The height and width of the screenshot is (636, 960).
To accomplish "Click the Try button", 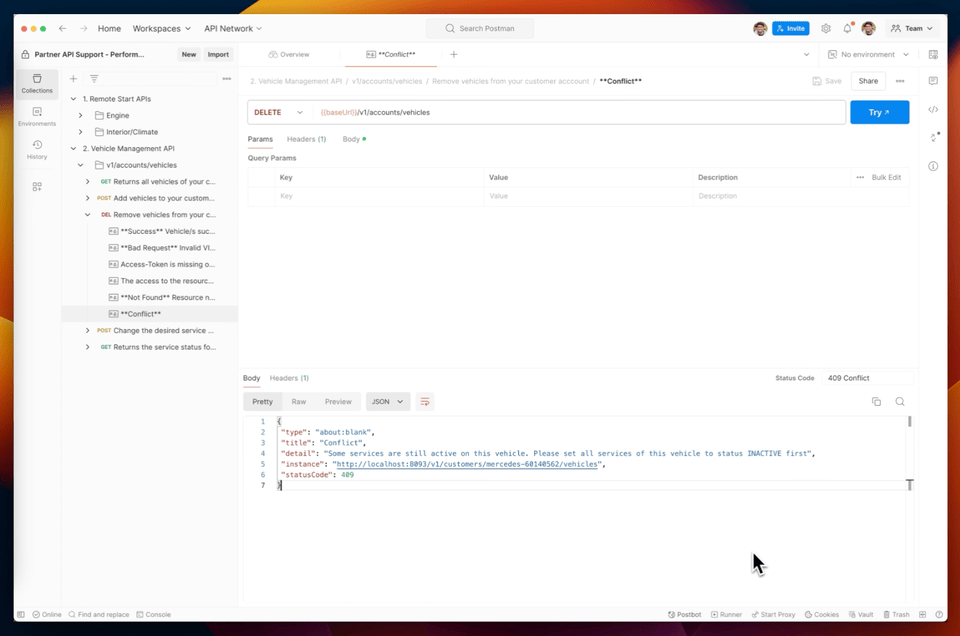I will point(879,113).
